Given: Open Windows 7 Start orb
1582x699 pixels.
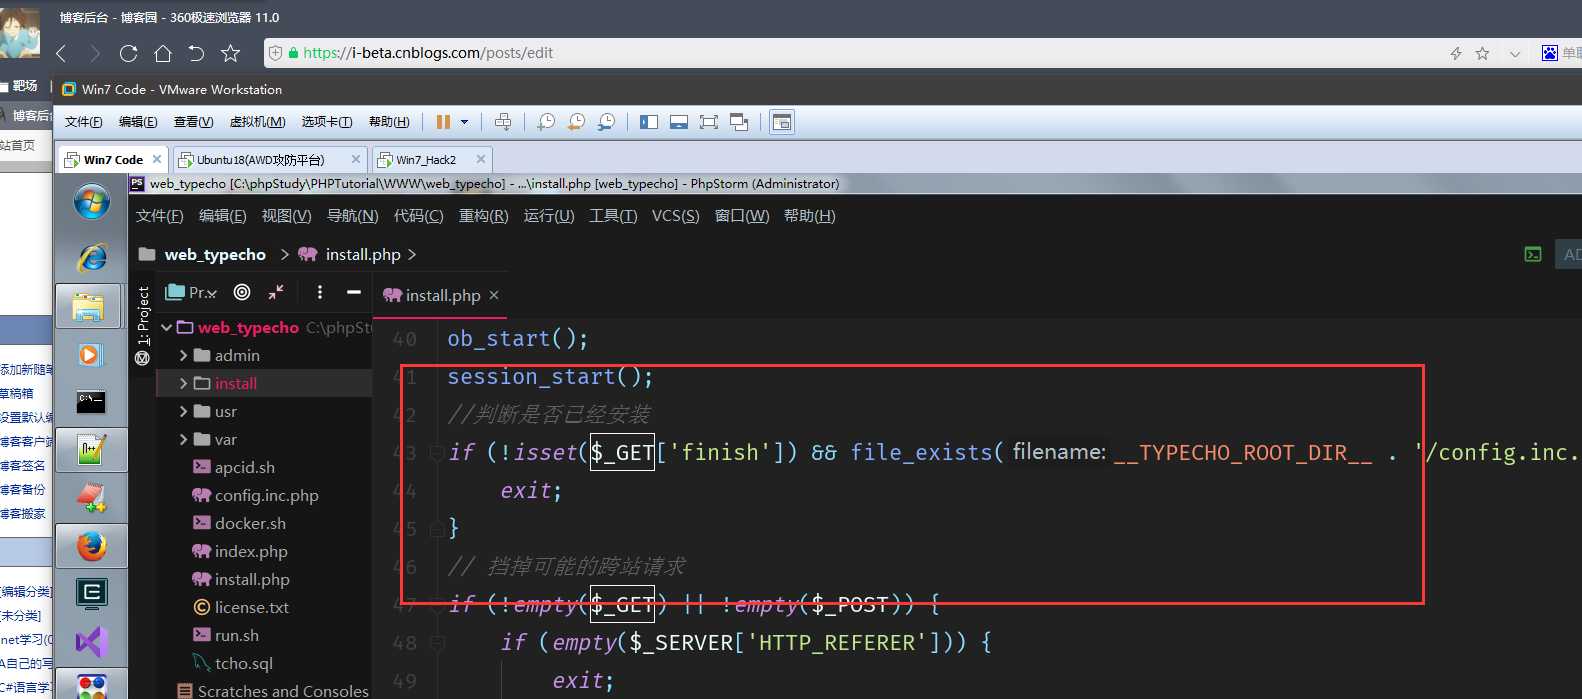Looking at the screenshot, I should pos(91,202).
